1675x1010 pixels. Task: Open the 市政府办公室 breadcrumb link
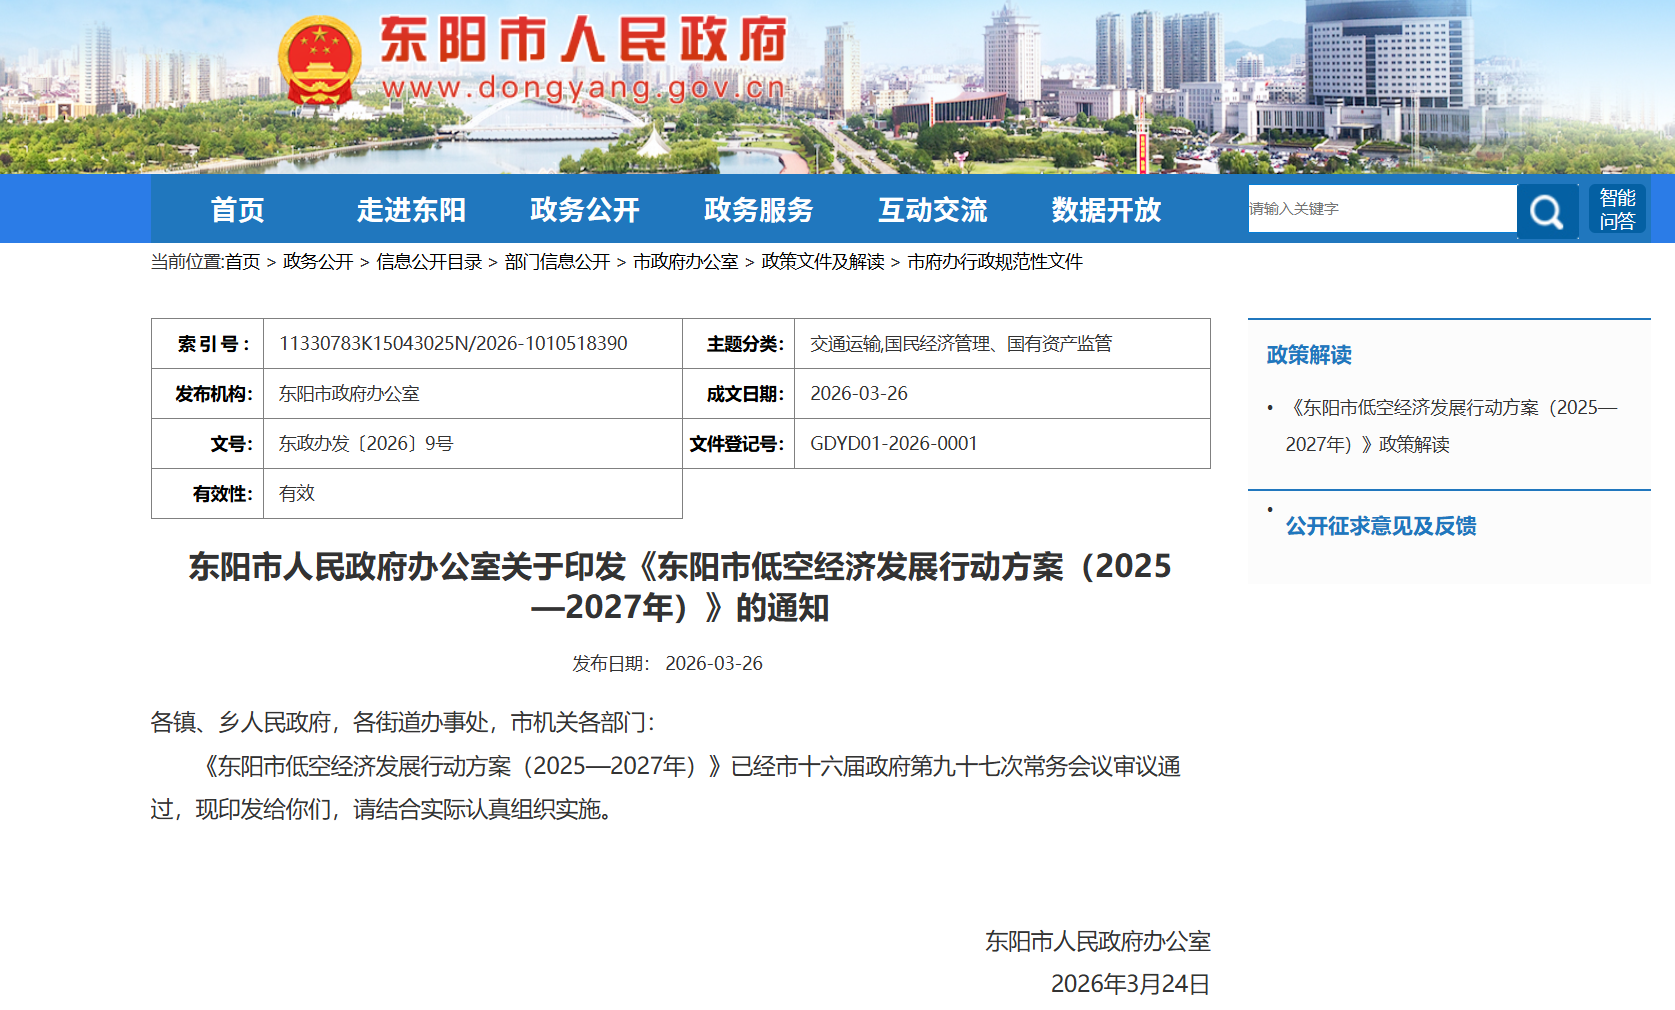tap(688, 263)
